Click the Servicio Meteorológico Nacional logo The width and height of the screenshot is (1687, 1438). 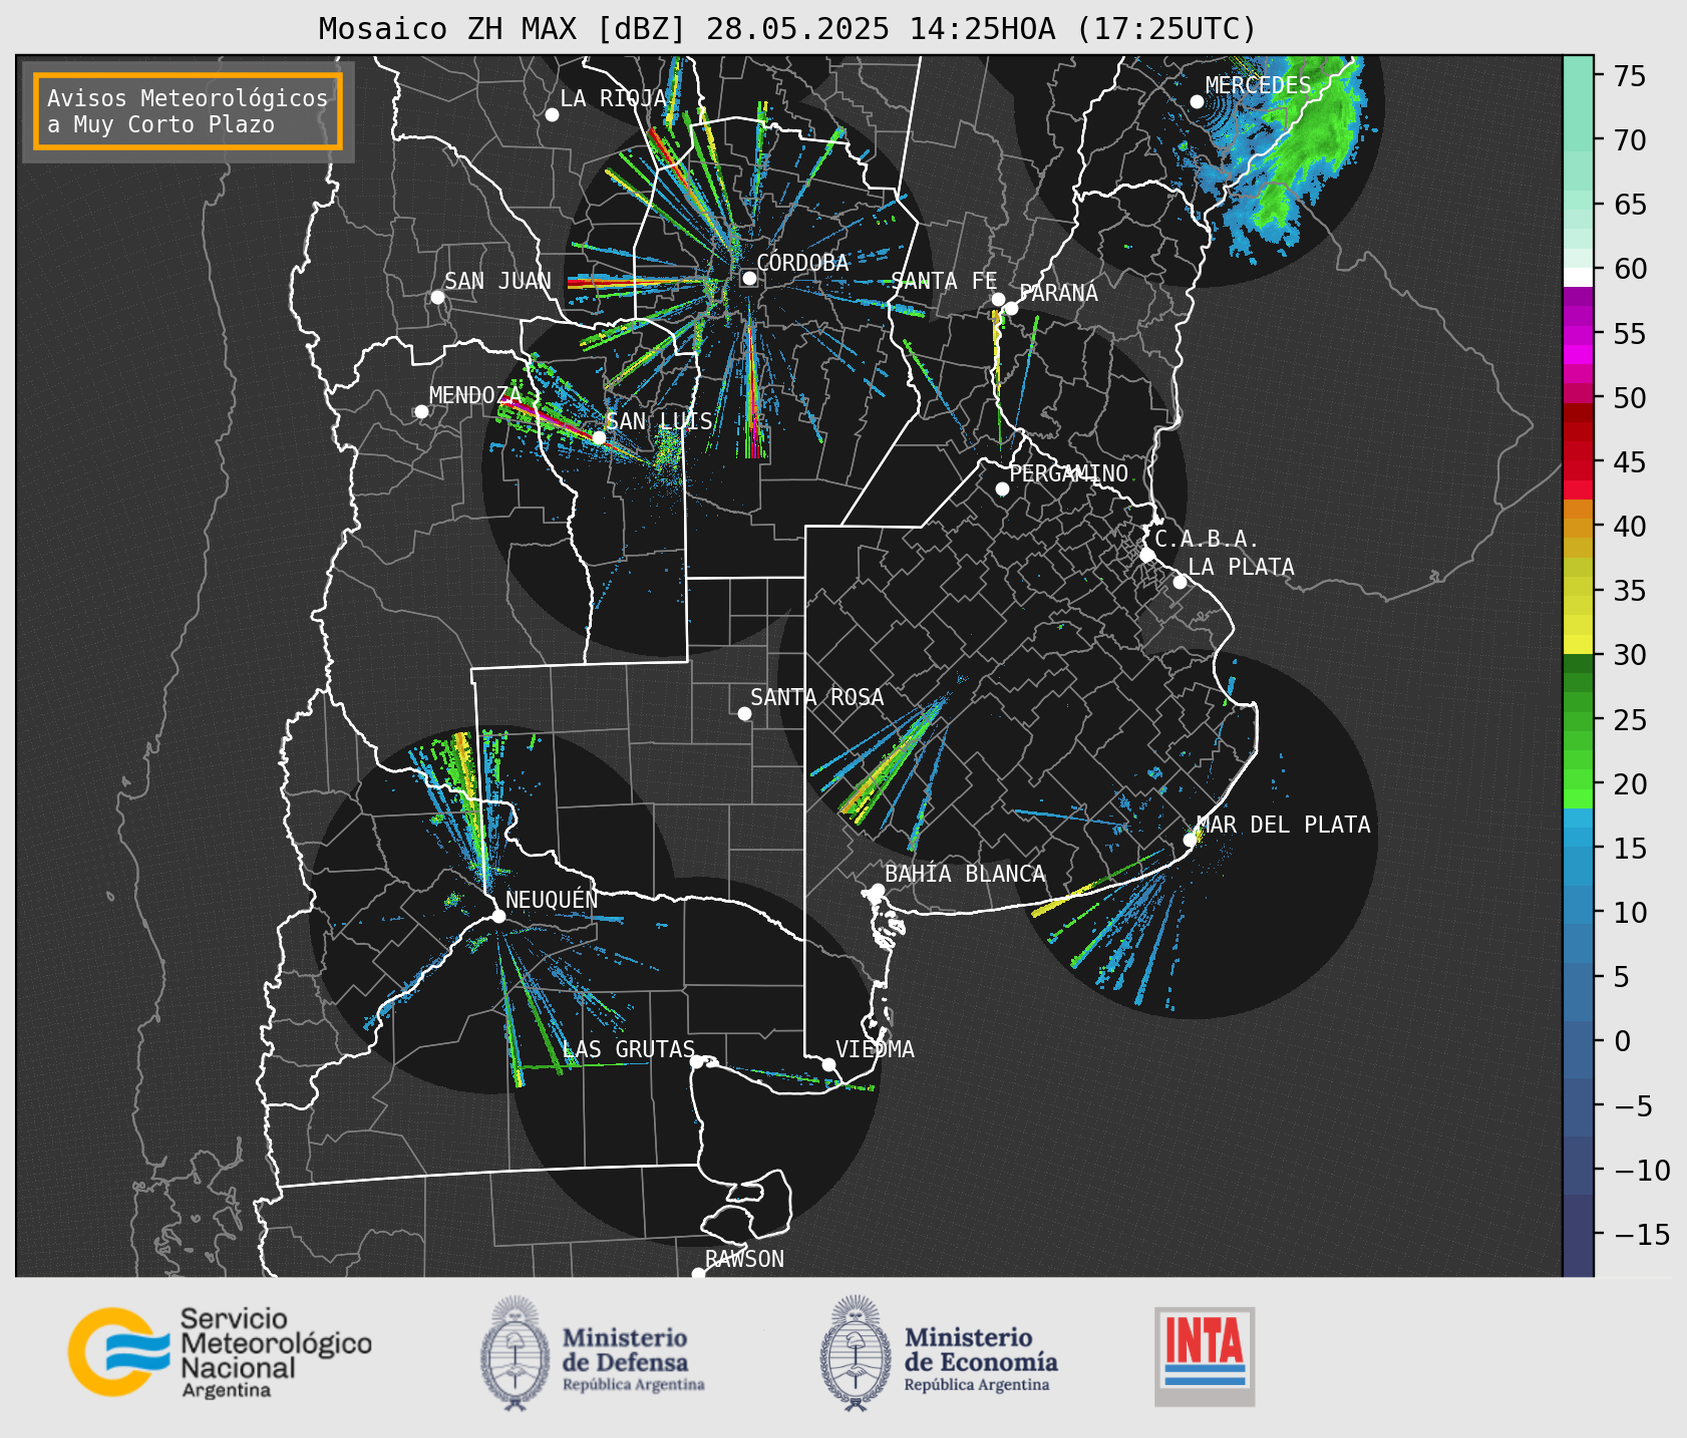pyautogui.click(x=219, y=1352)
